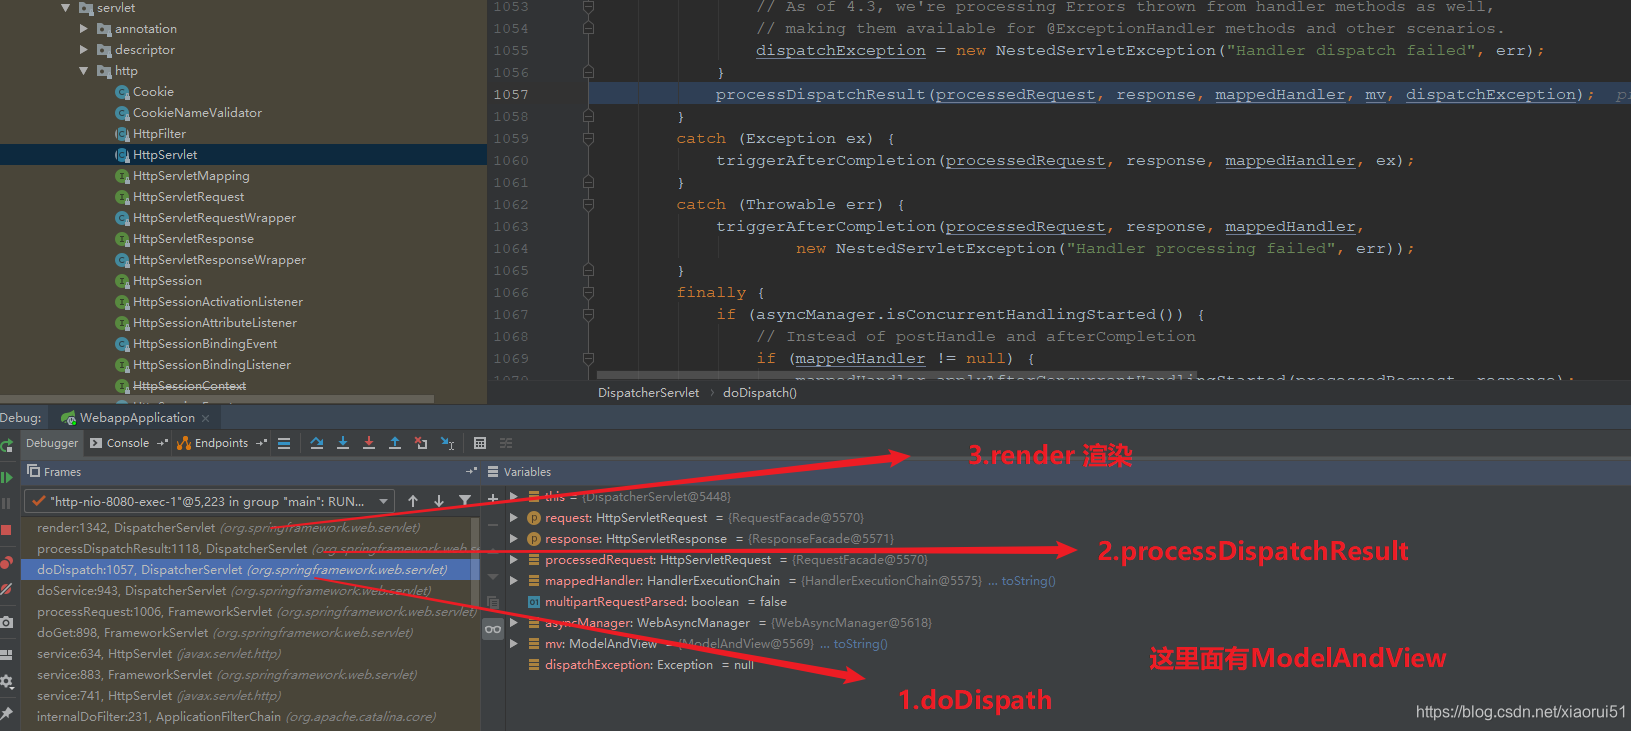This screenshot has width=1635, height=731.
Task: Toggle the show watches glasses icon
Action: [493, 629]
